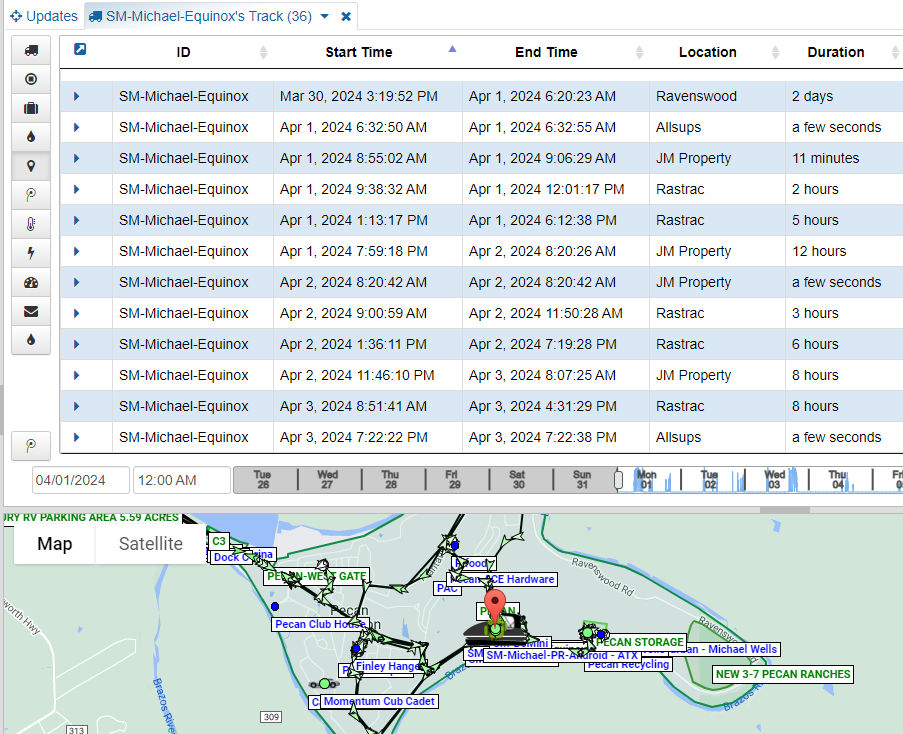Select the Map view type
The width and height of the screenshot is (903, 734).
point(55,544)
